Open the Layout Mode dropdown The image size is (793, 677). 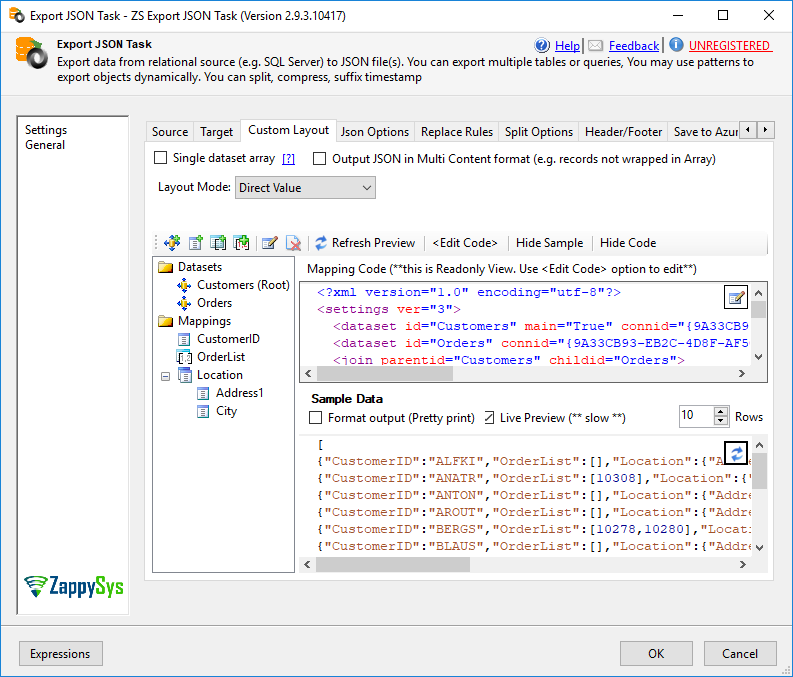click(305, 188)
